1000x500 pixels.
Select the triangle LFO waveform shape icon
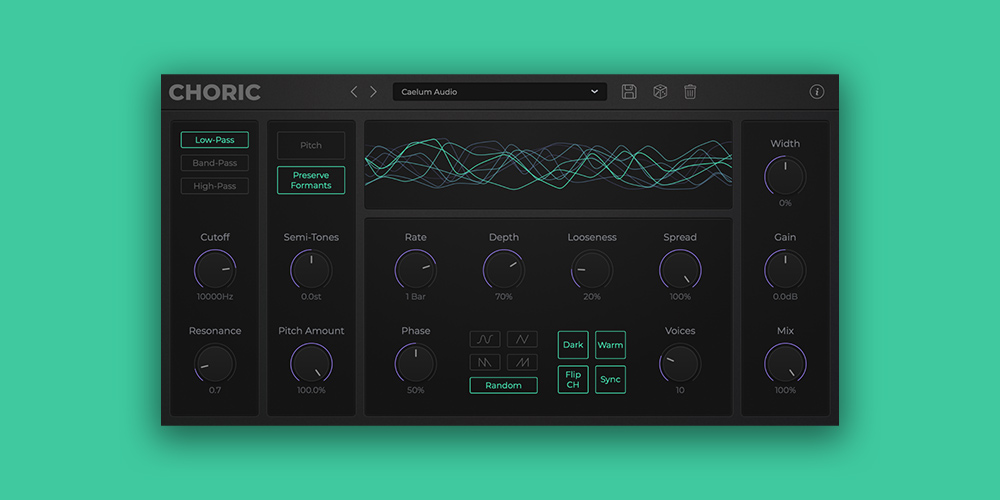pyautogui.click(x=522, y=339)
